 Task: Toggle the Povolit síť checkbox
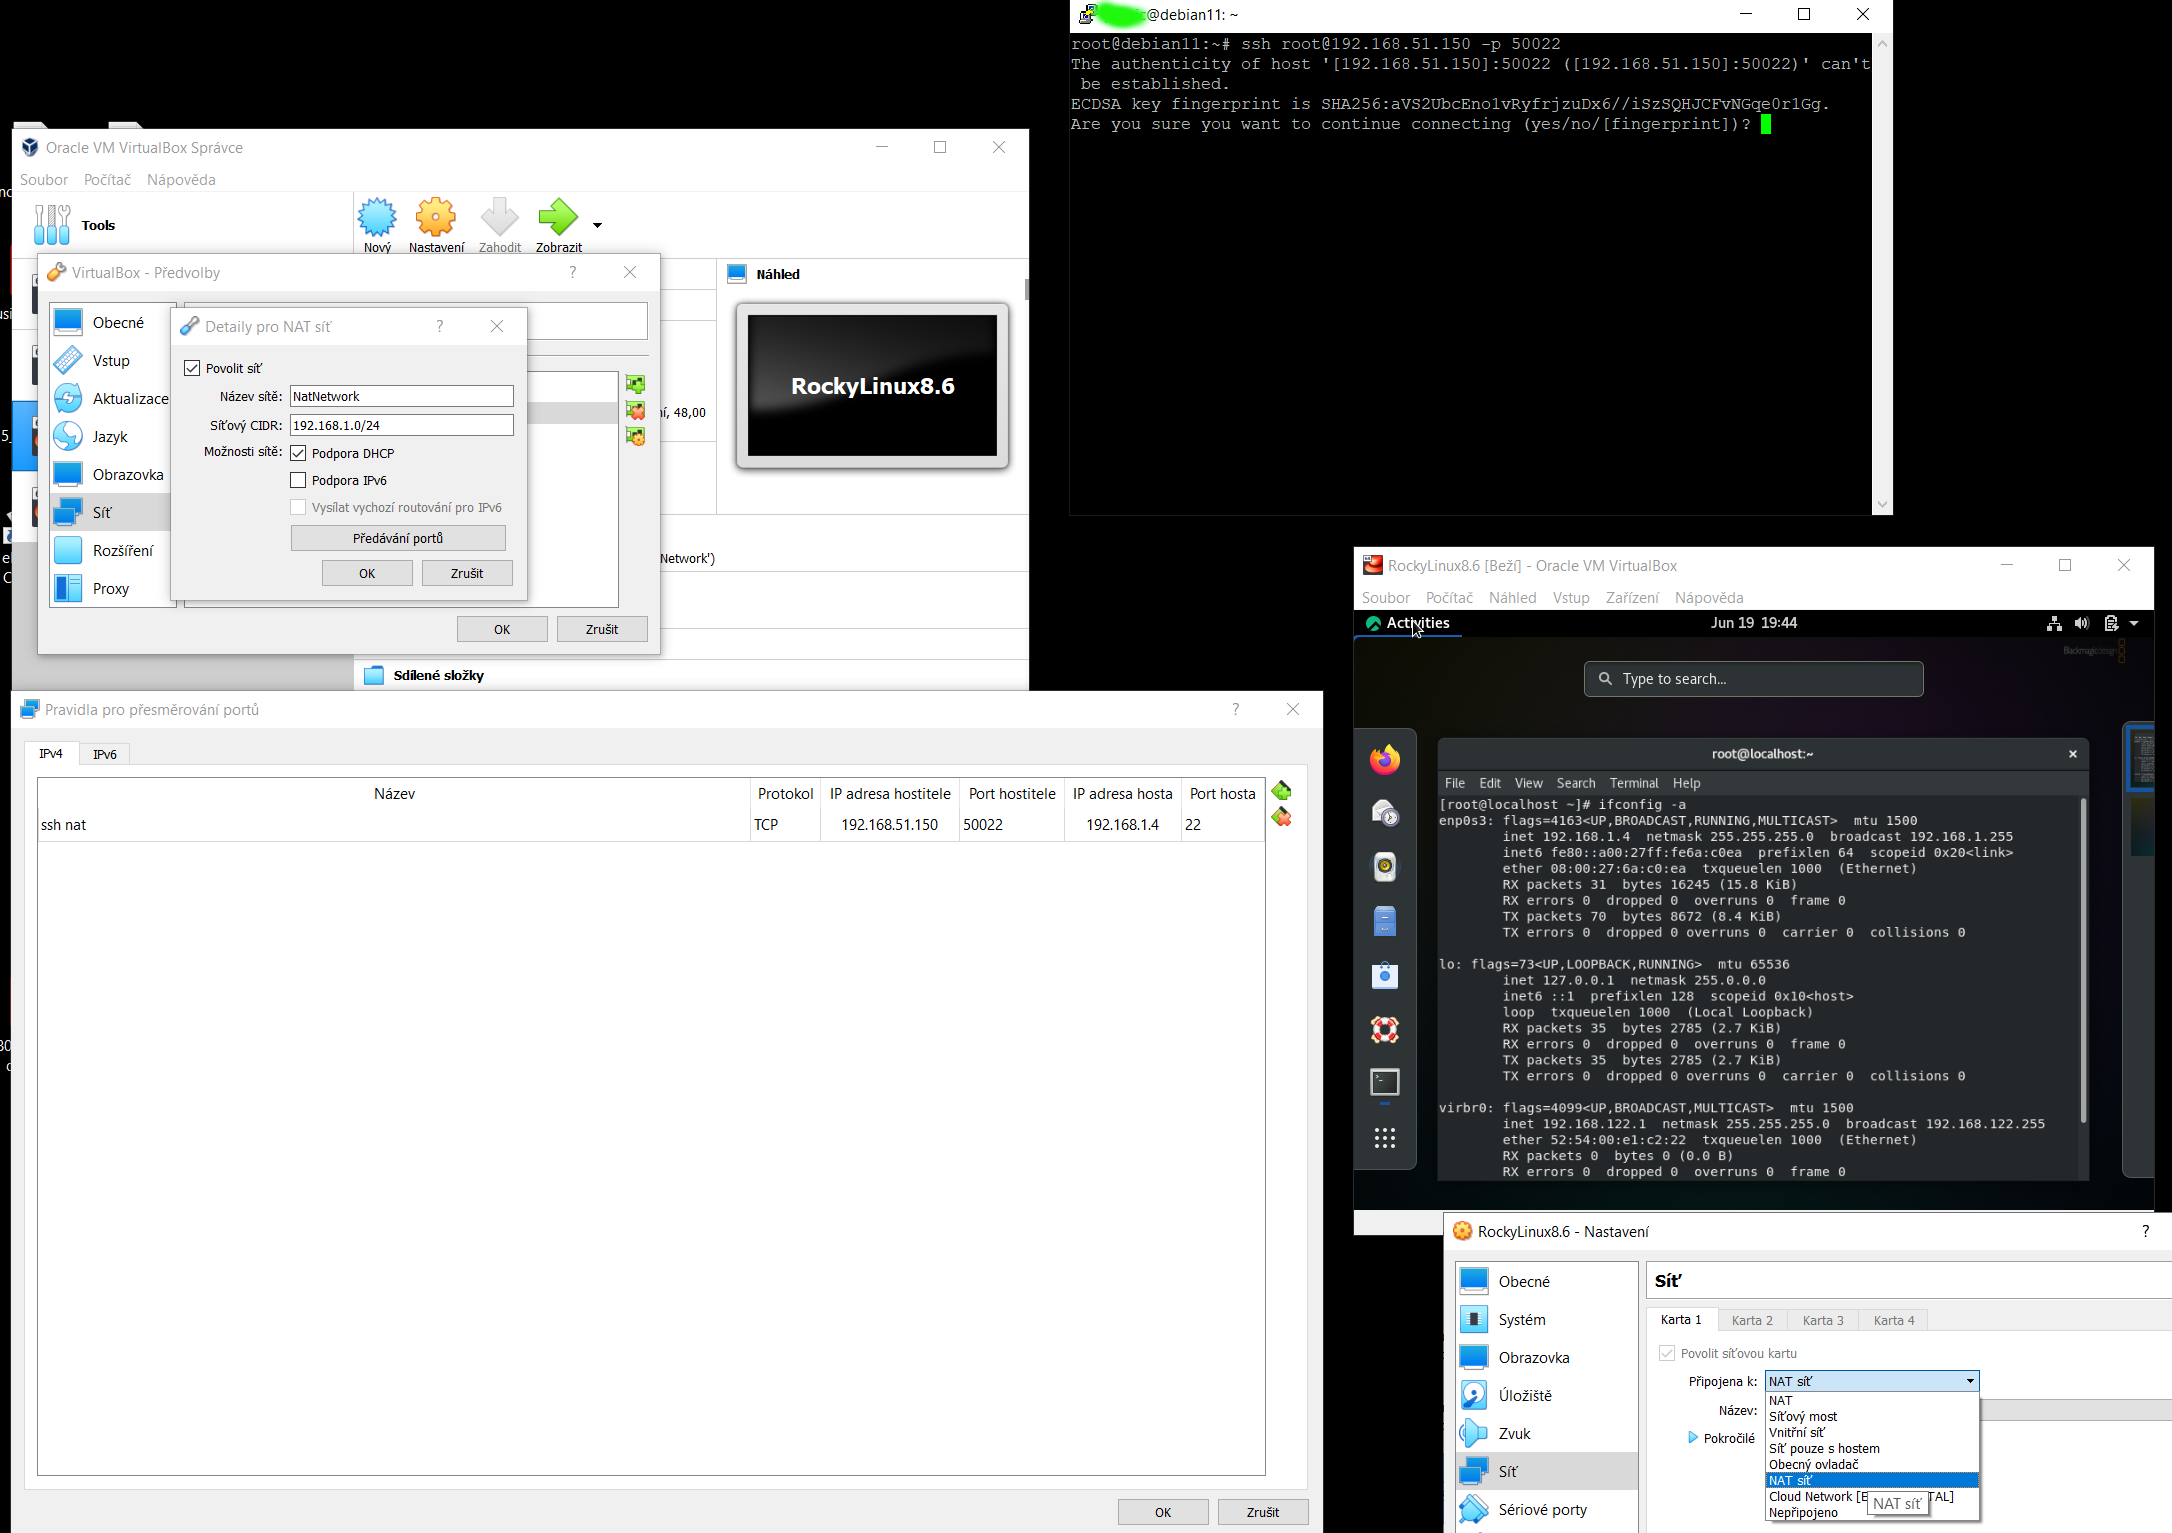192,368
